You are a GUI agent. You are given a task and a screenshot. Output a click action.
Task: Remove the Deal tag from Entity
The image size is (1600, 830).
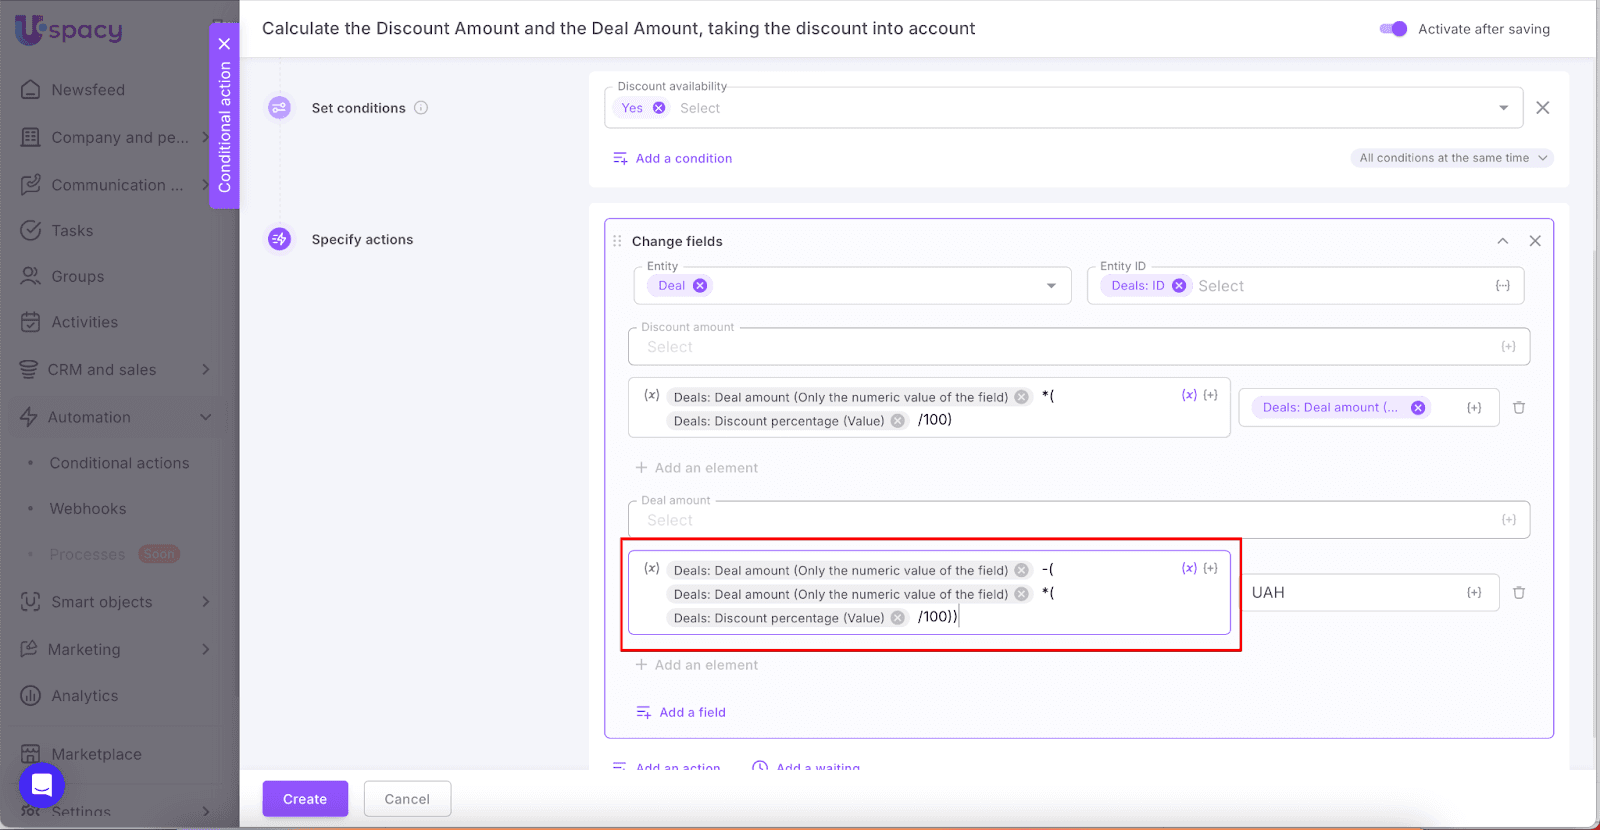tap(700, 286)
